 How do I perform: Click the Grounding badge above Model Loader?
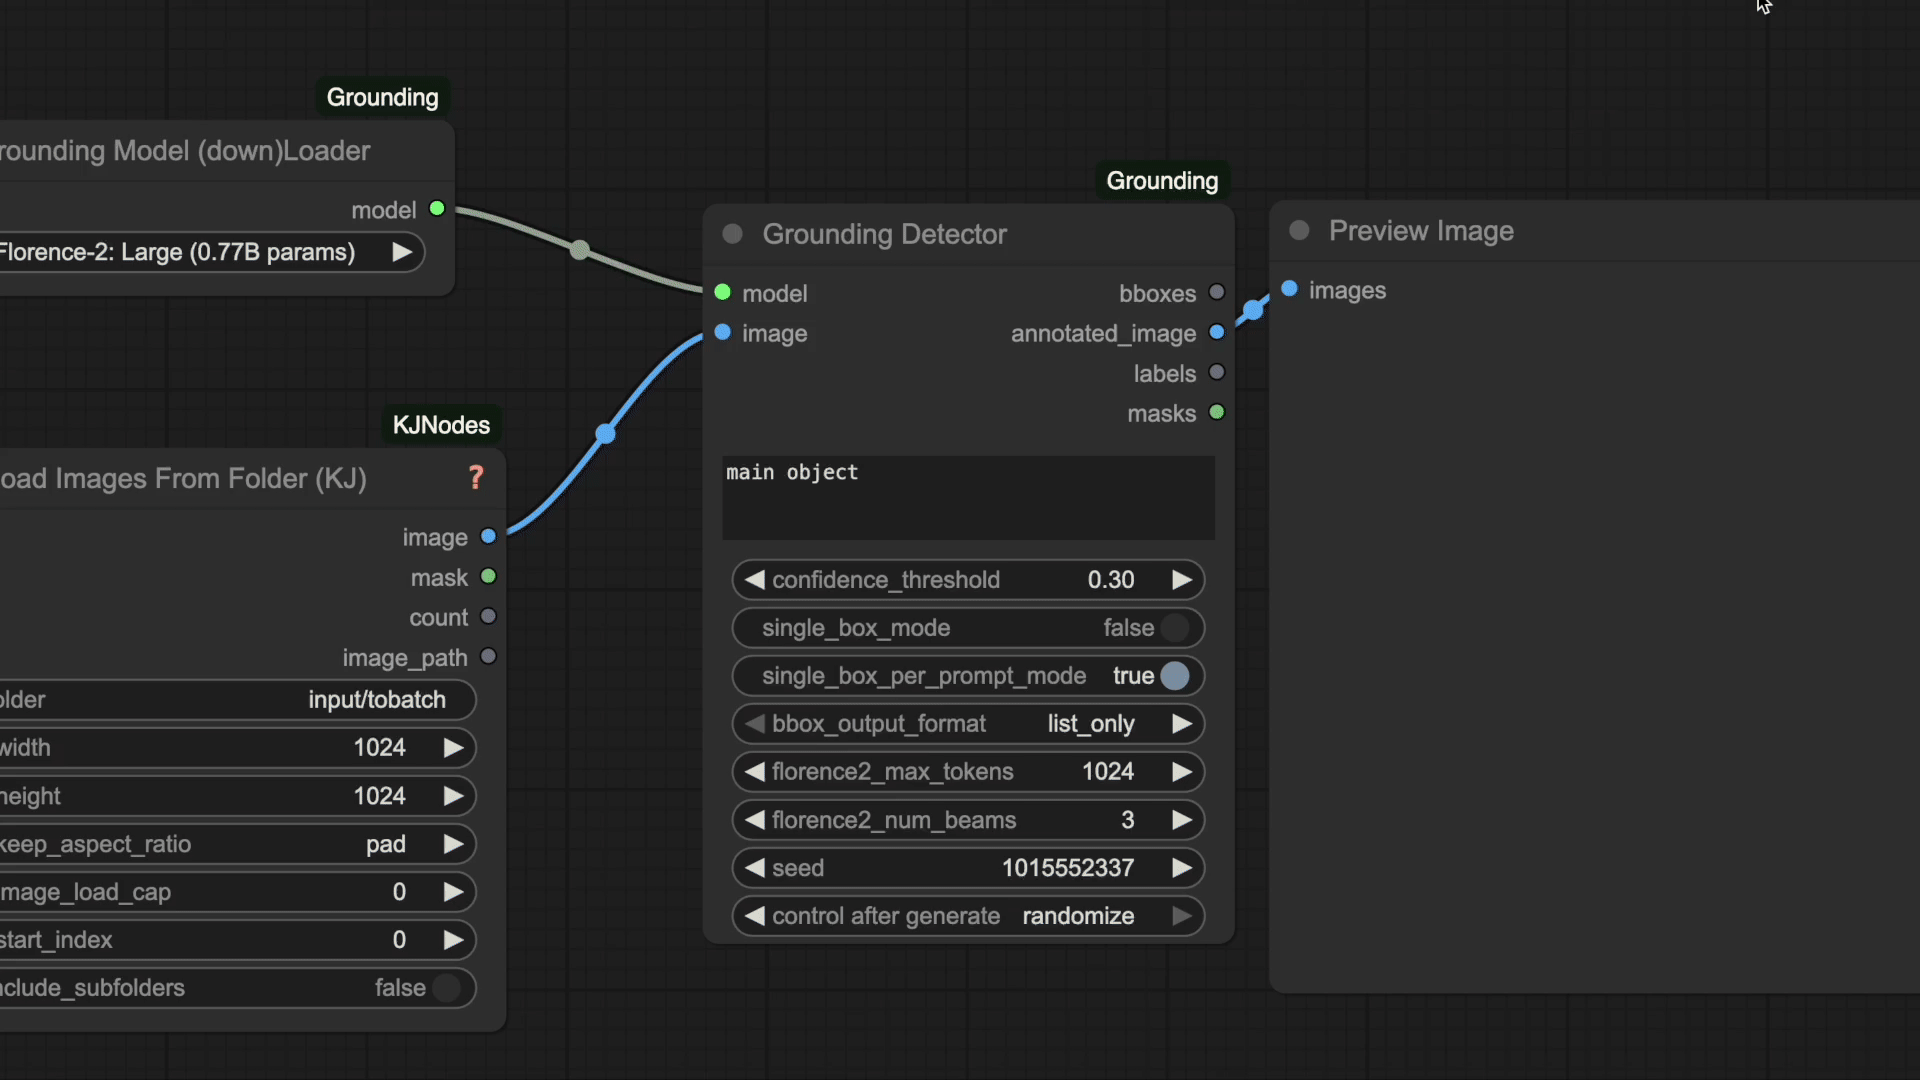(x=382, y=97)
